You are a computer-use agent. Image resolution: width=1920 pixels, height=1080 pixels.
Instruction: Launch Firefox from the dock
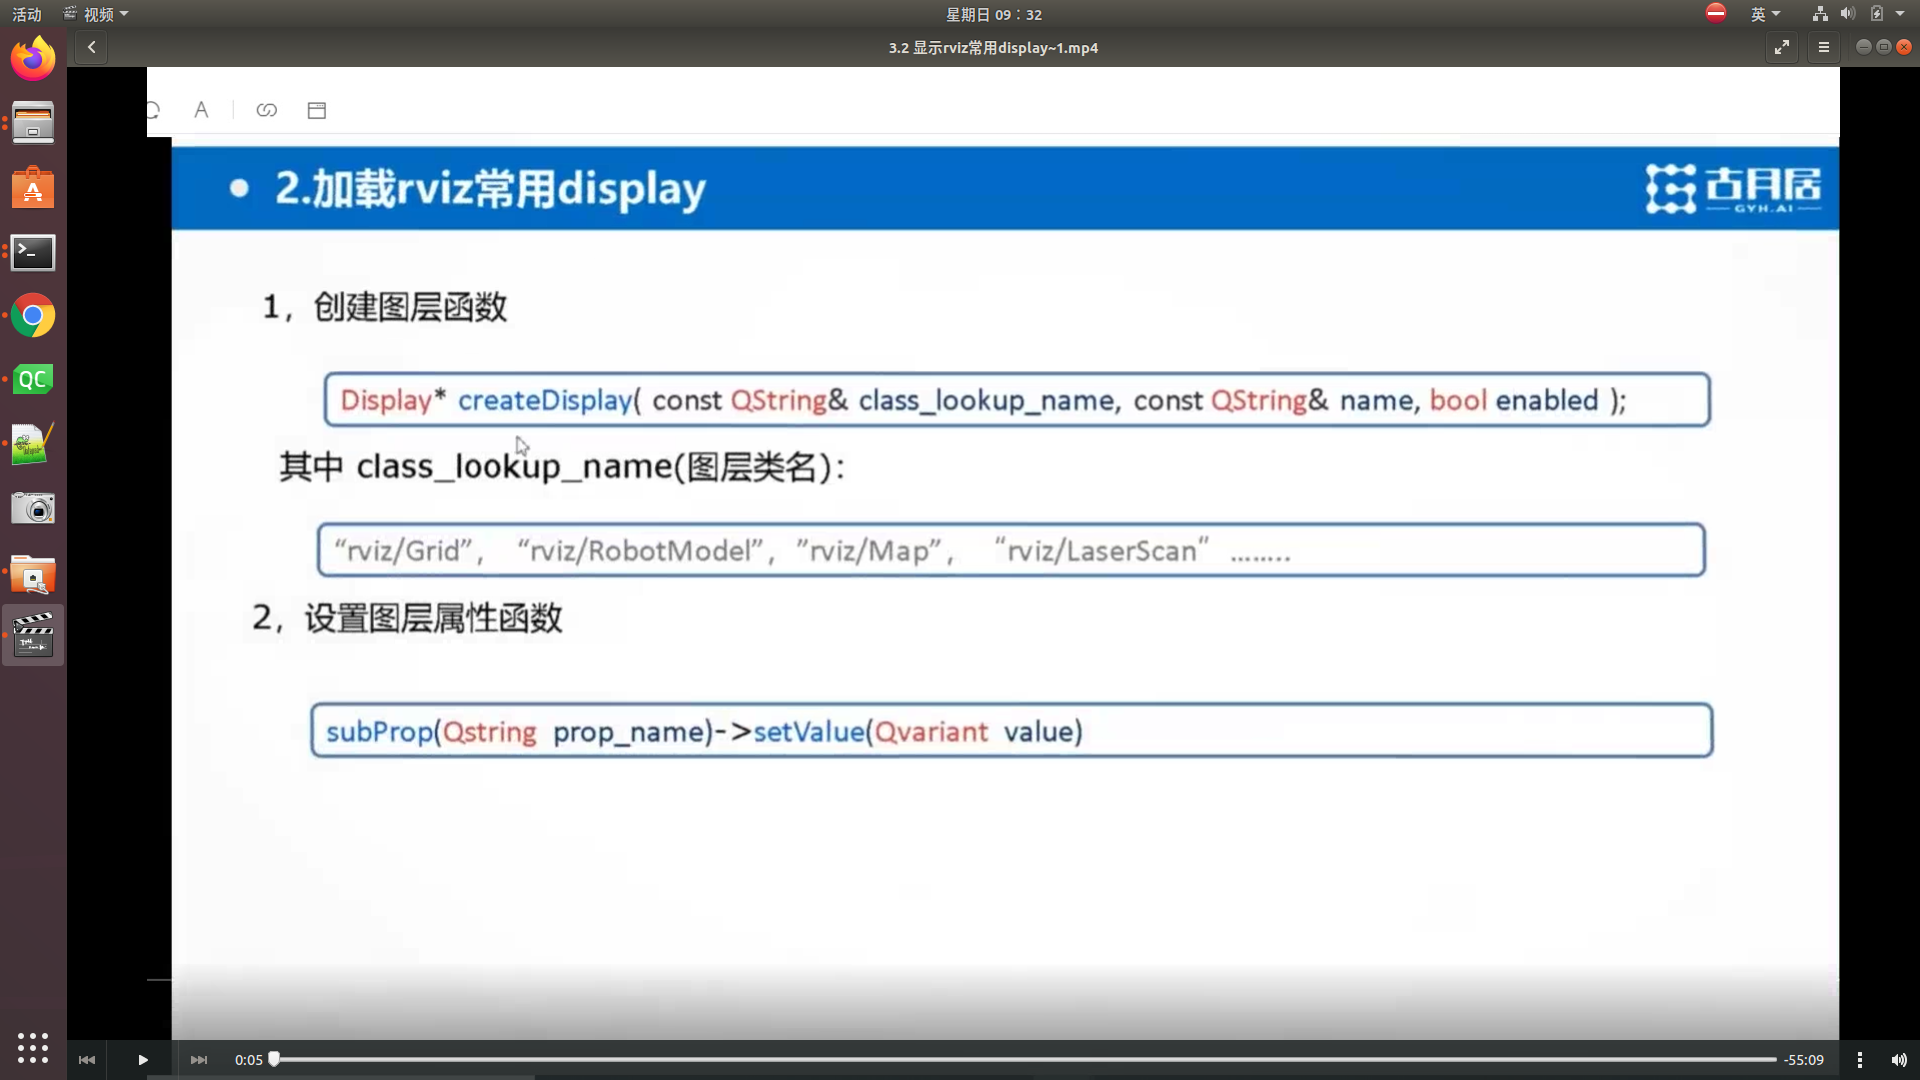pyautogui.click(x=33, y=58)
